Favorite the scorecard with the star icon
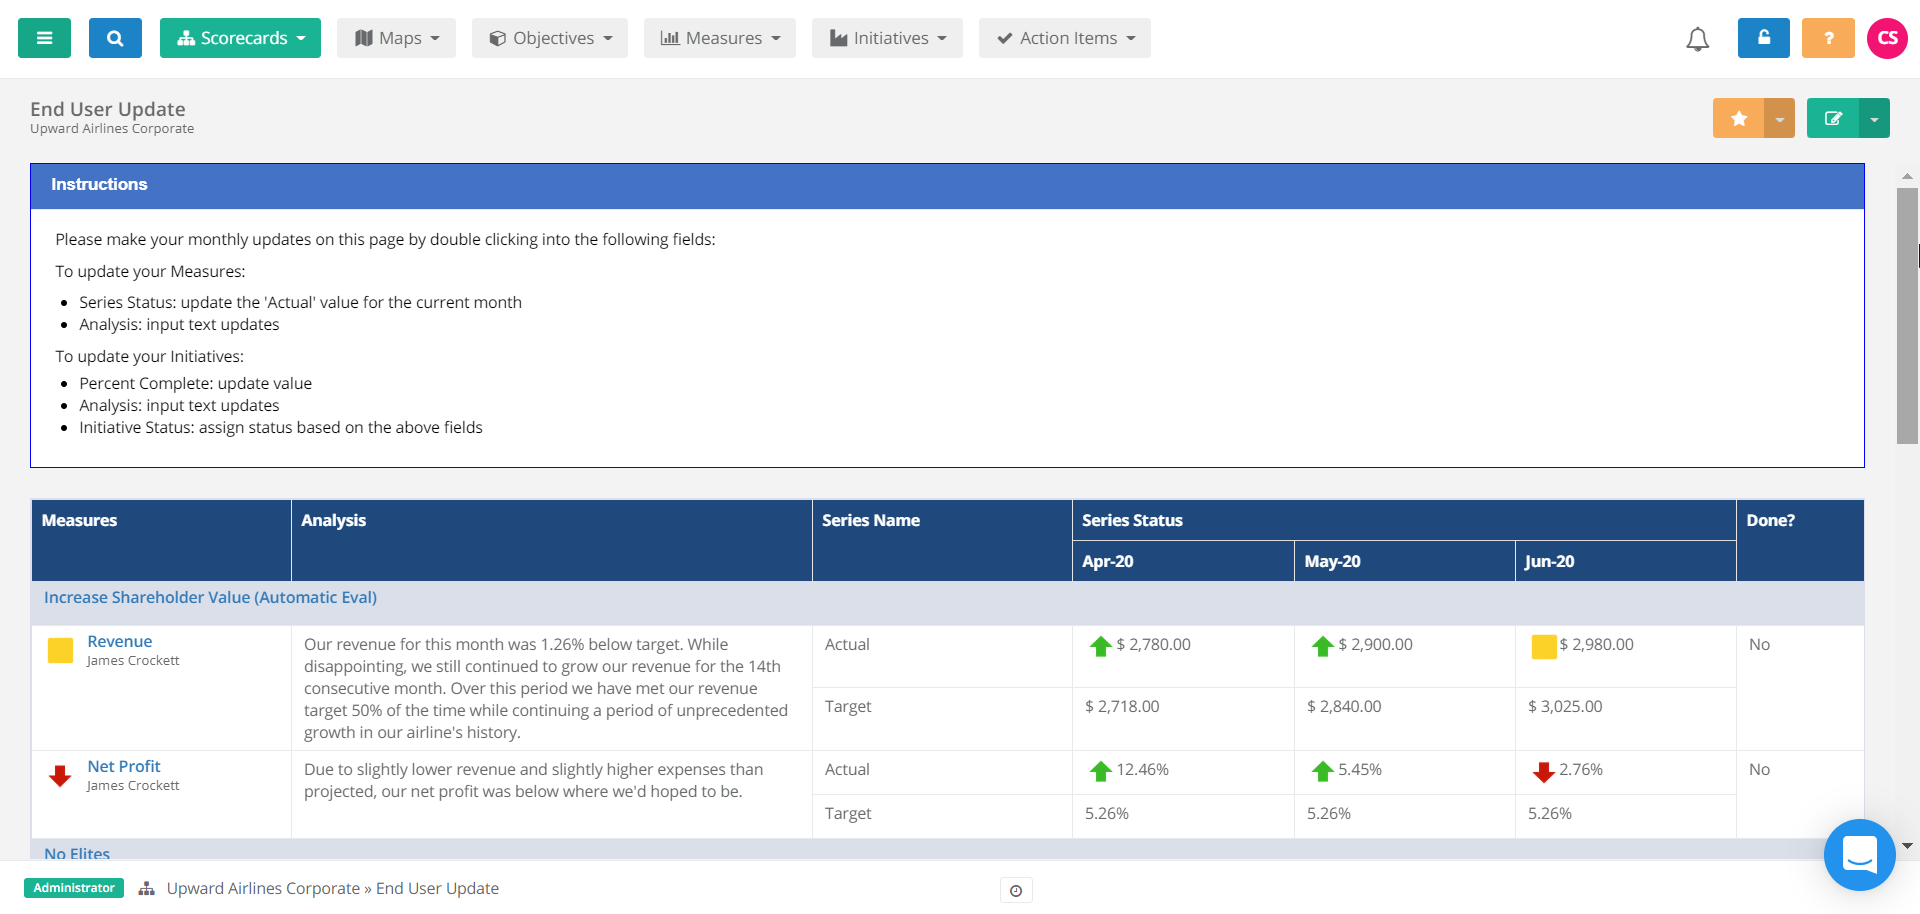 1738,117
